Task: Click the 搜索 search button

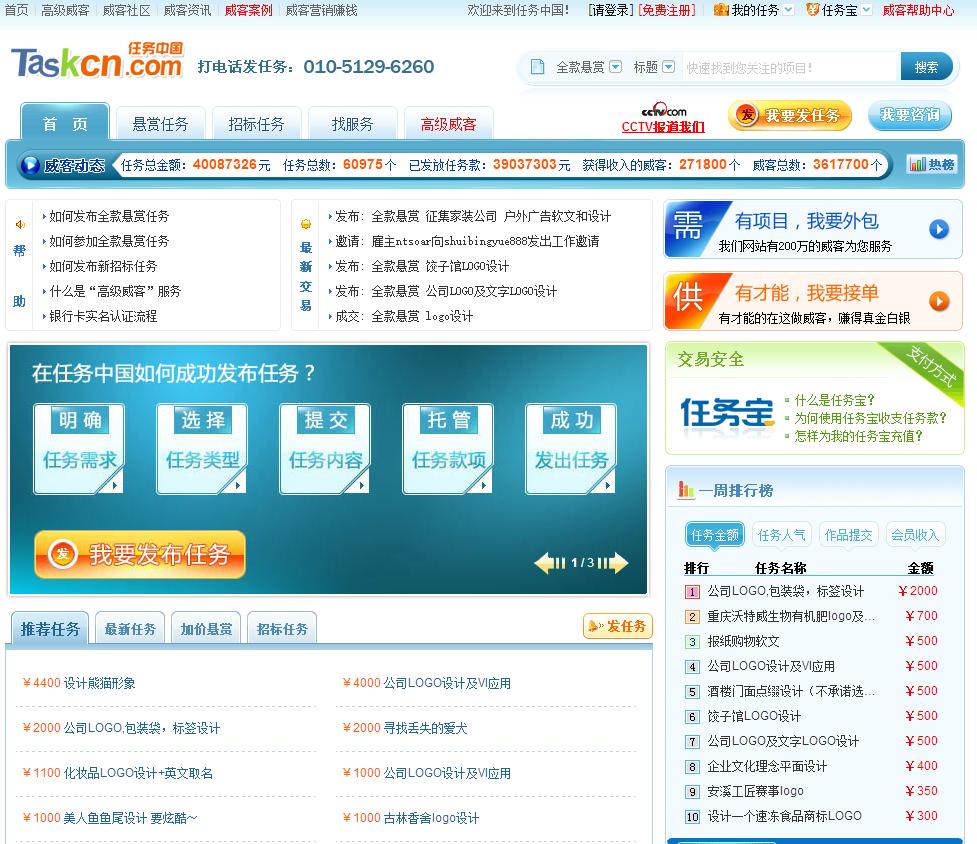Action: coord(928,65)
